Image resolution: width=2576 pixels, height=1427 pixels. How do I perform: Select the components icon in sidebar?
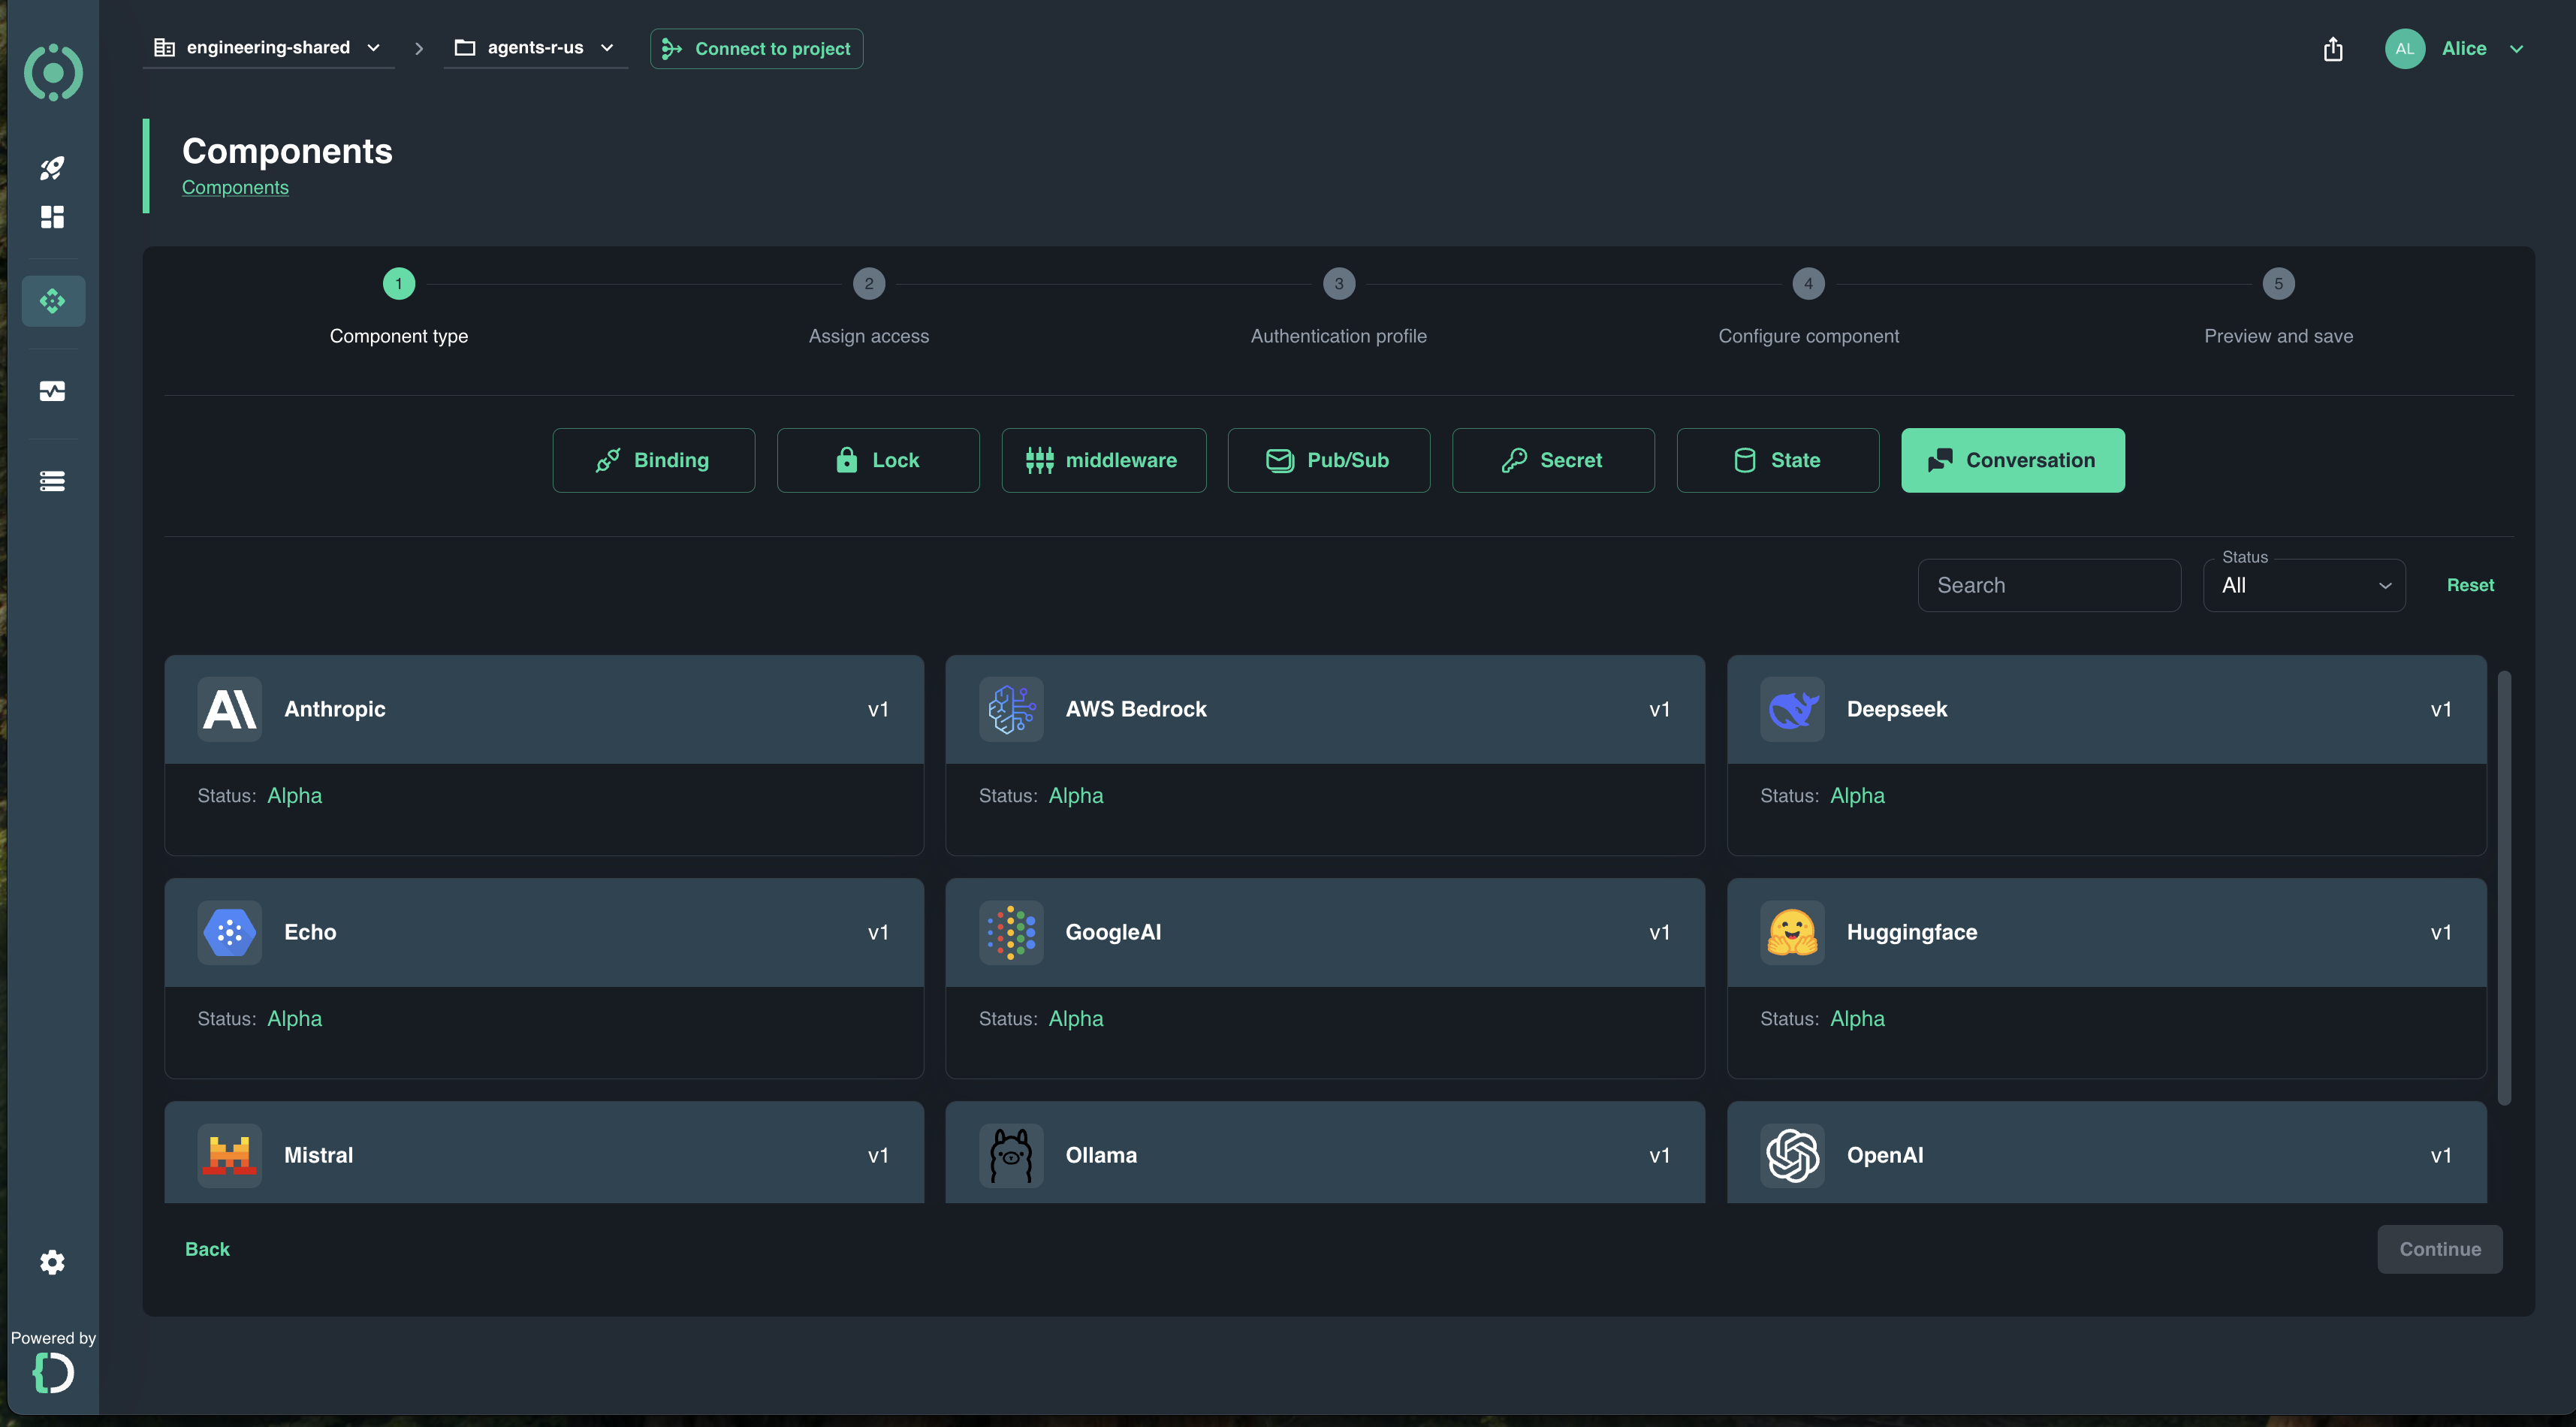(x=53, y=301)
